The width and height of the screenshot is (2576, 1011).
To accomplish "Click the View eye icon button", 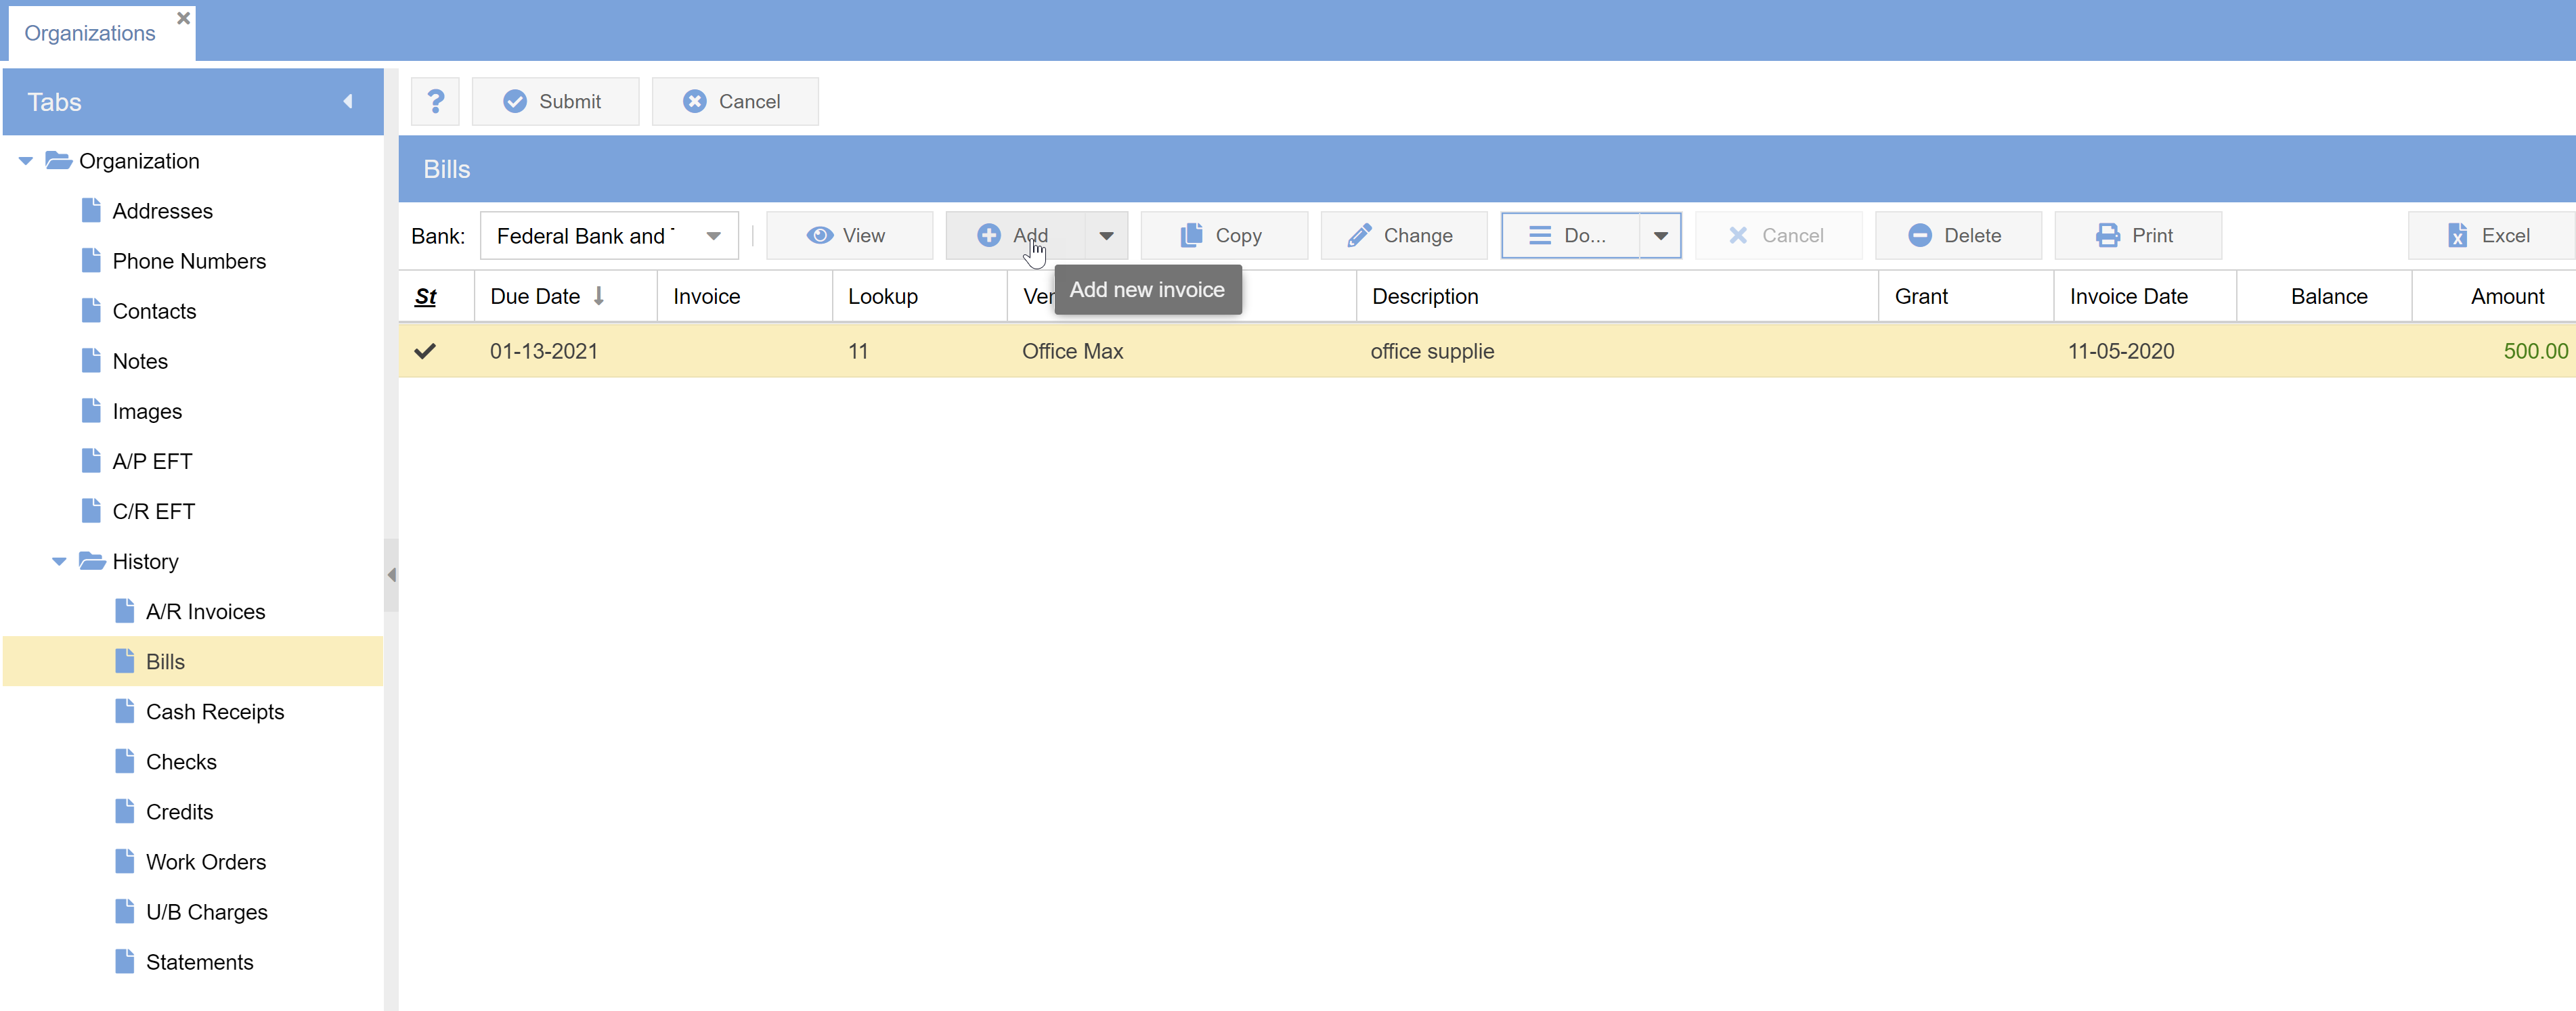I will (x=848, y=235).
